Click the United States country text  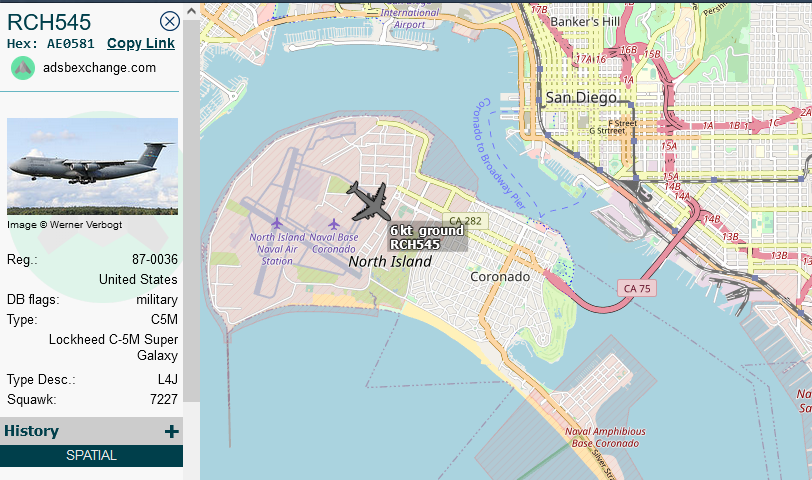138,280
